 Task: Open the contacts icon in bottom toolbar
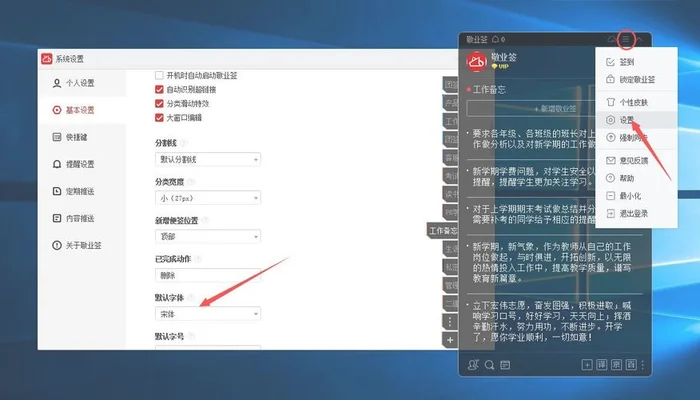[473, 365]
